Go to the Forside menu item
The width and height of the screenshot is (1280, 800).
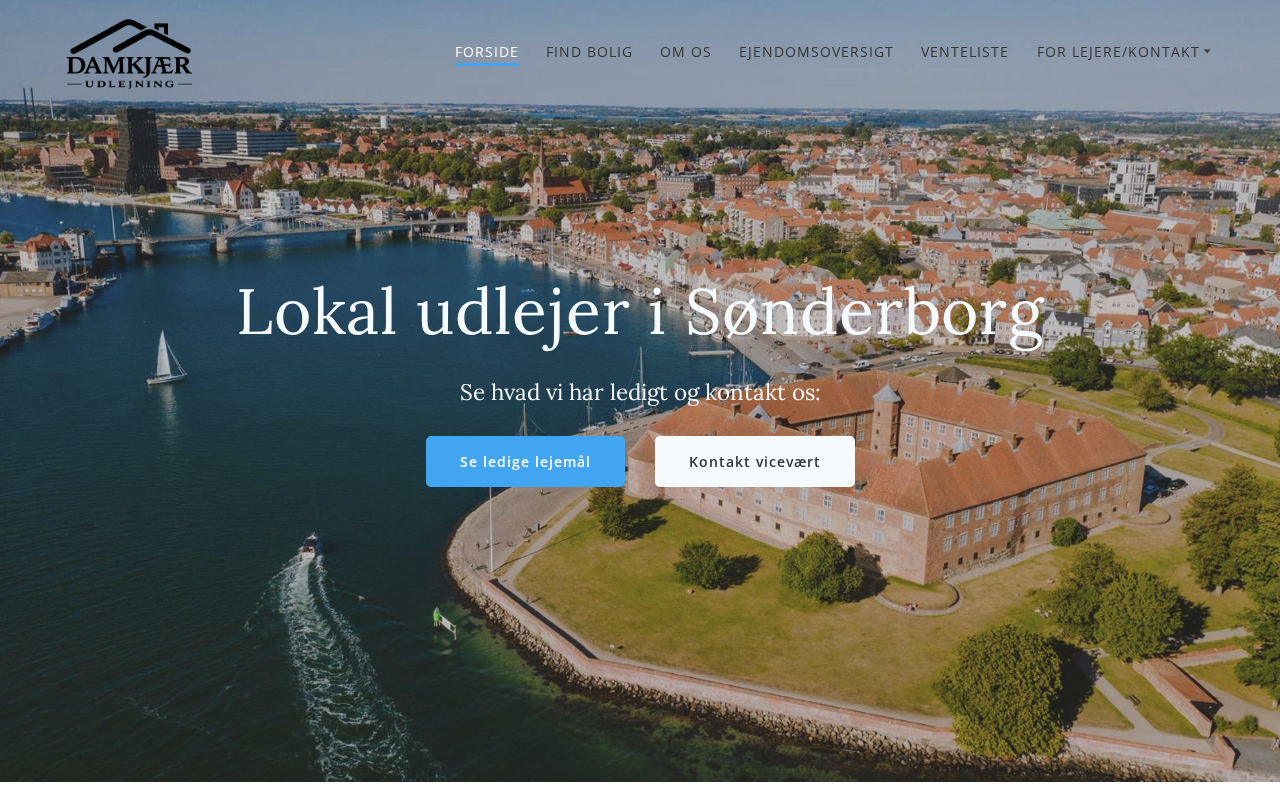pos(487,52)
